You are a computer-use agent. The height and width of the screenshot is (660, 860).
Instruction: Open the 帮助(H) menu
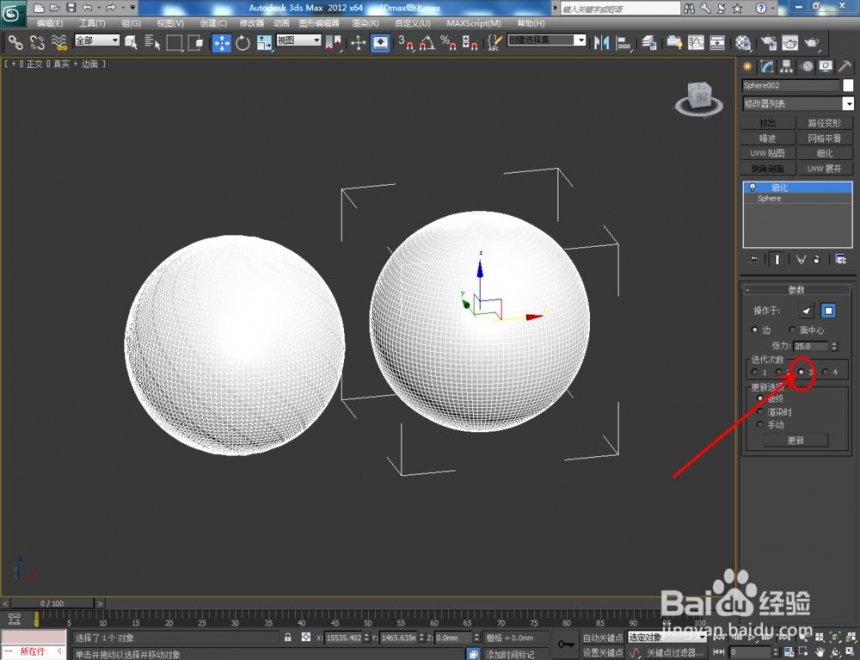click(531, 23)
